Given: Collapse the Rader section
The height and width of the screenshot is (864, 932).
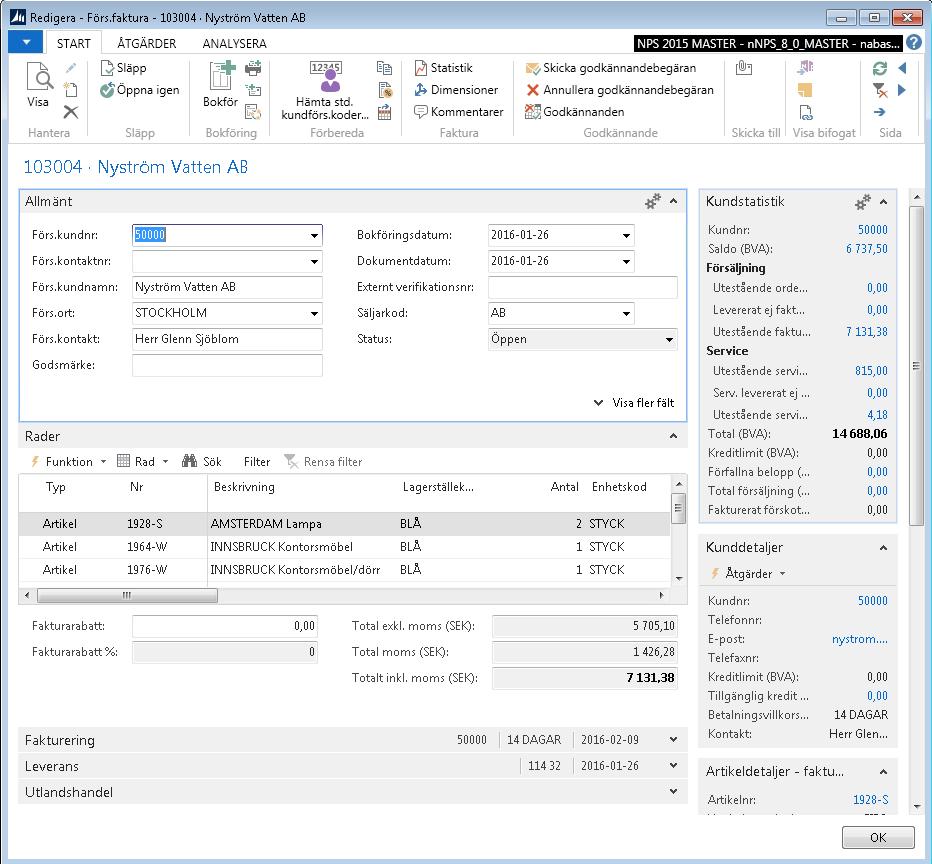Looking at the screenshot, I should (x=673, y=436).
